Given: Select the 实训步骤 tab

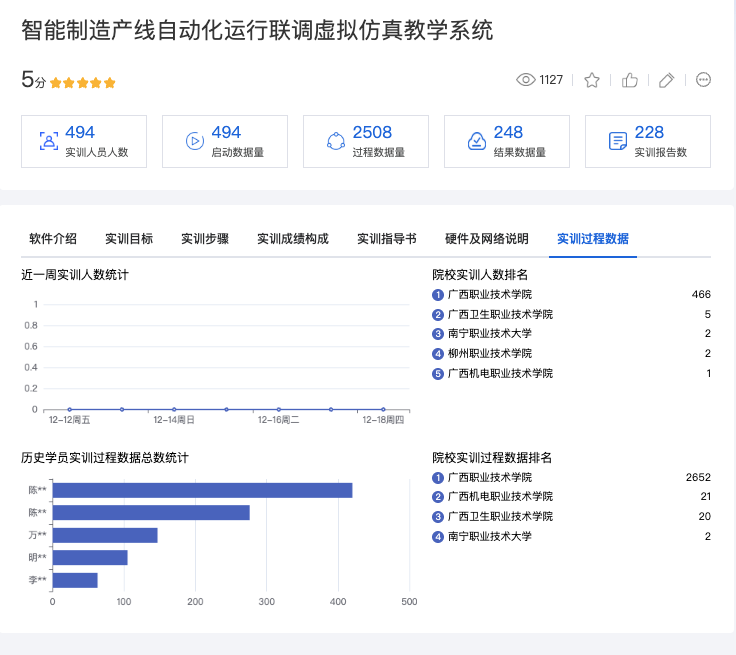Looking at the screenshot, I should (205, 239).
